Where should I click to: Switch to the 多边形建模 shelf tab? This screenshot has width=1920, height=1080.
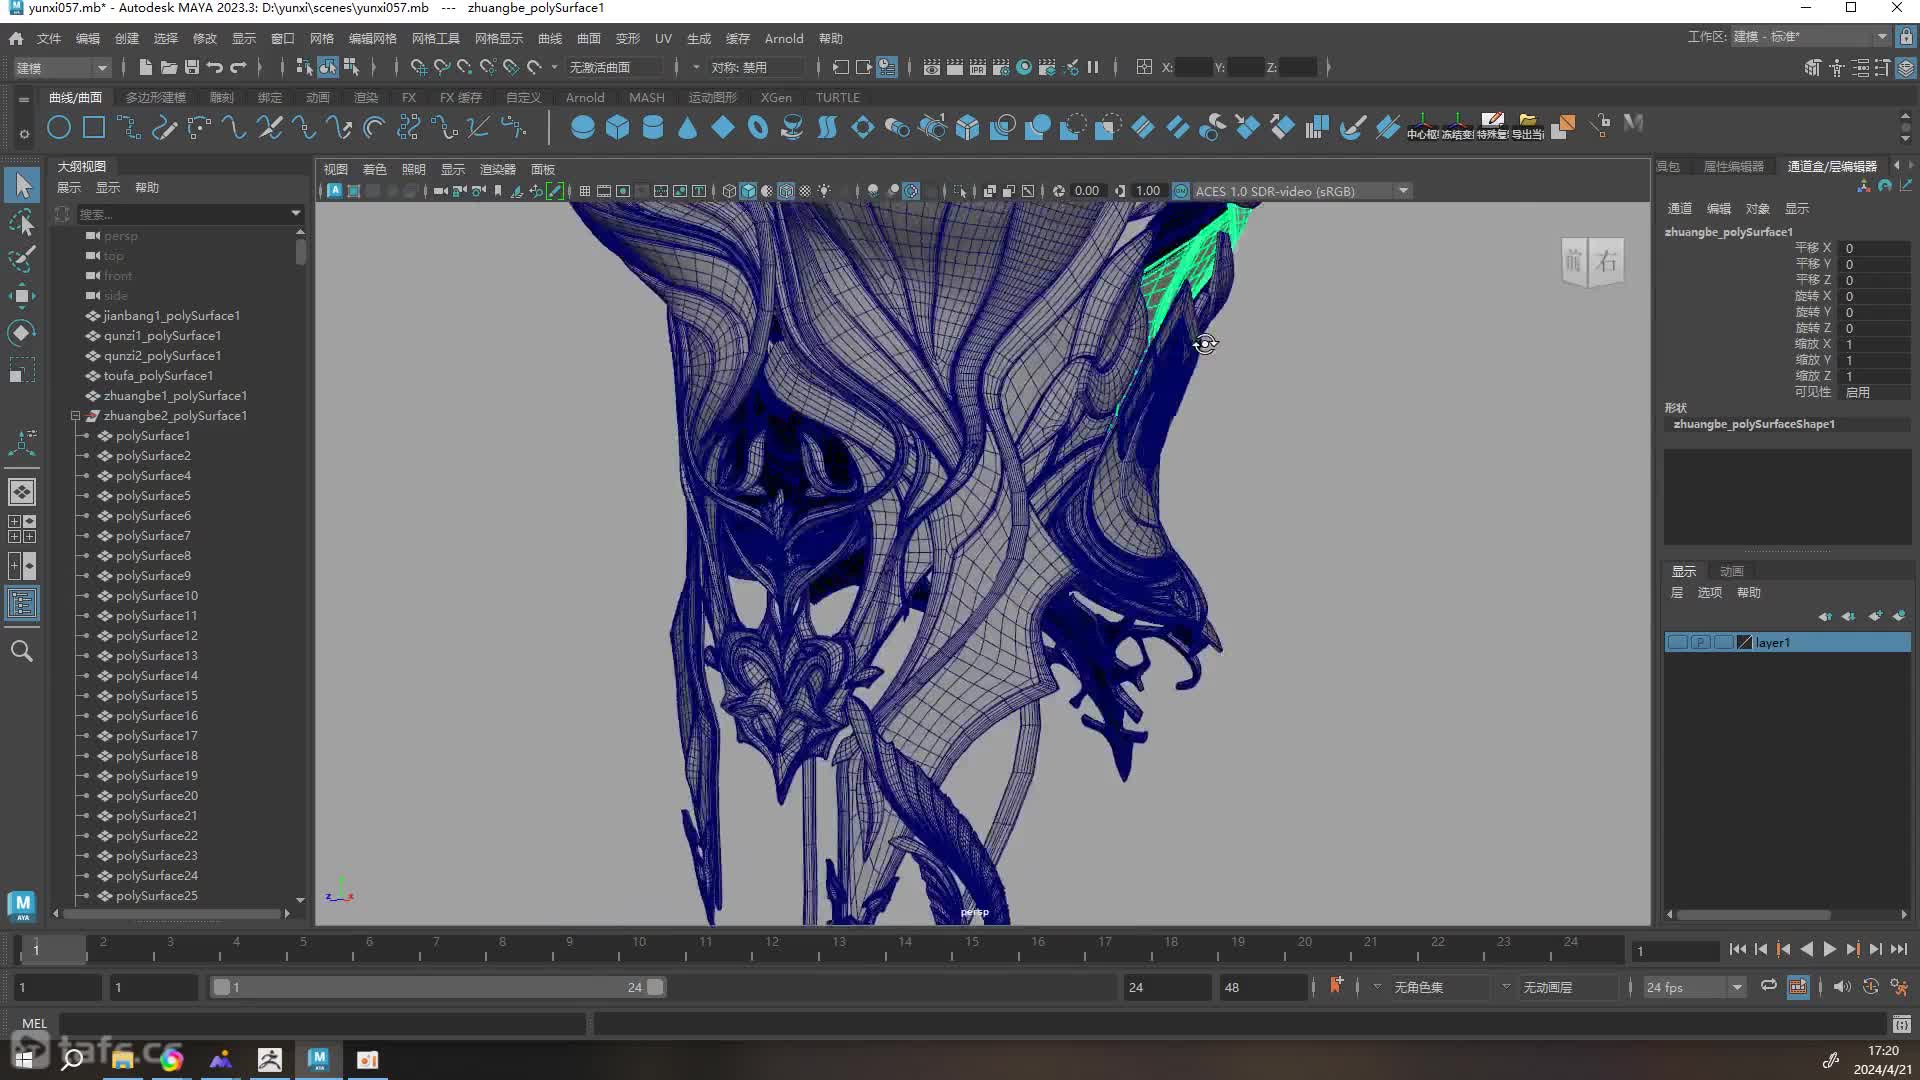(156, 97)
